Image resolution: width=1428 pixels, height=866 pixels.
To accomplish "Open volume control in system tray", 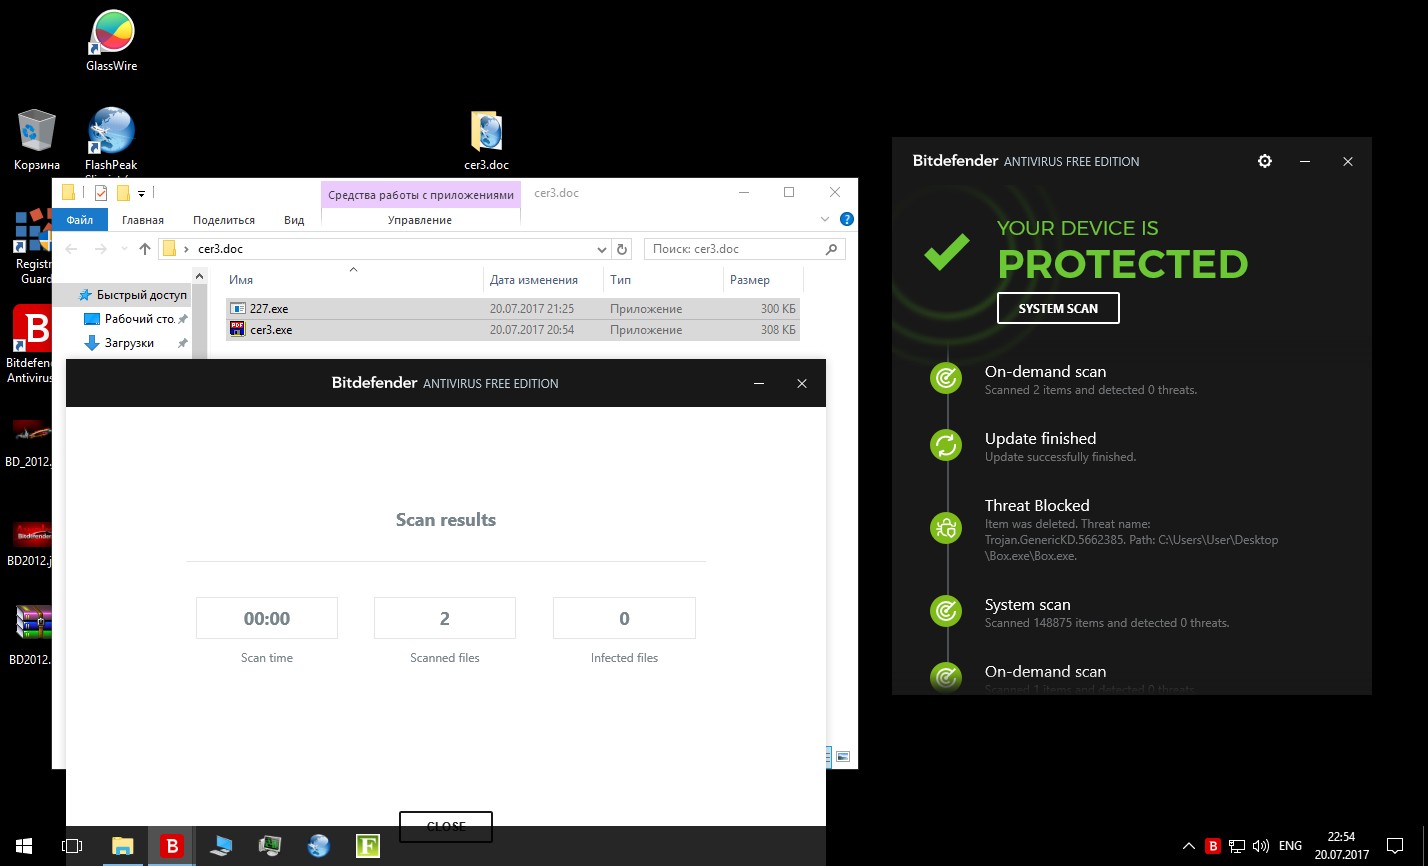I will (1261, 846).
